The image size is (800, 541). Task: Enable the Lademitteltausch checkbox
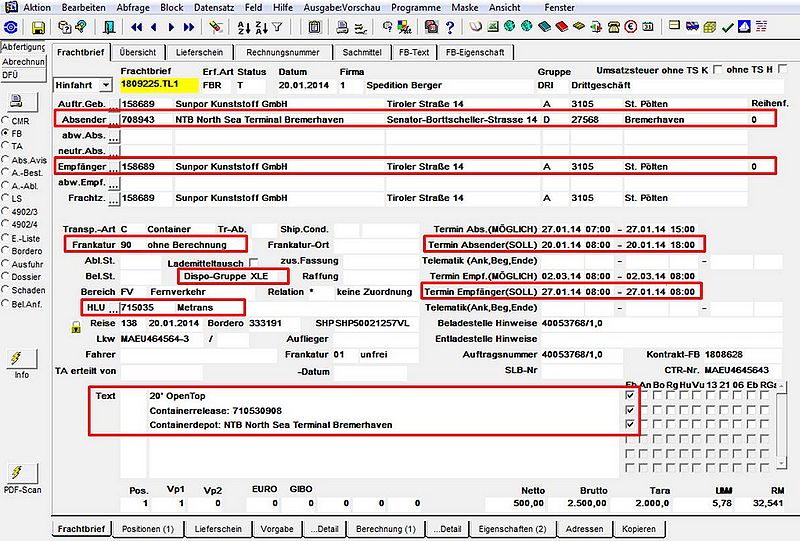[x=253, y=262]
